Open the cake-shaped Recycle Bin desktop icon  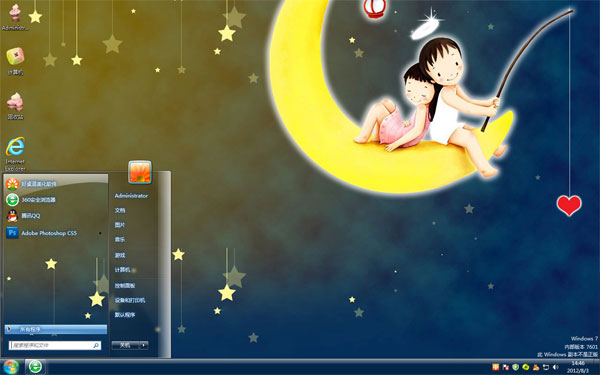[x=15, y=106]
